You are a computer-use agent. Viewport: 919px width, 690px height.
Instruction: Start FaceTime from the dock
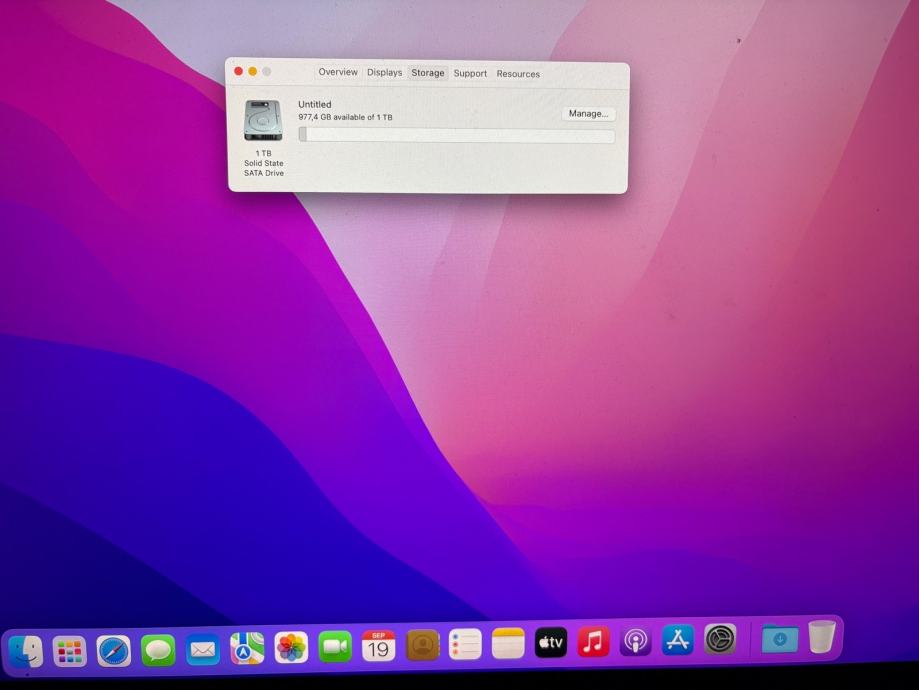coord(335,647)
